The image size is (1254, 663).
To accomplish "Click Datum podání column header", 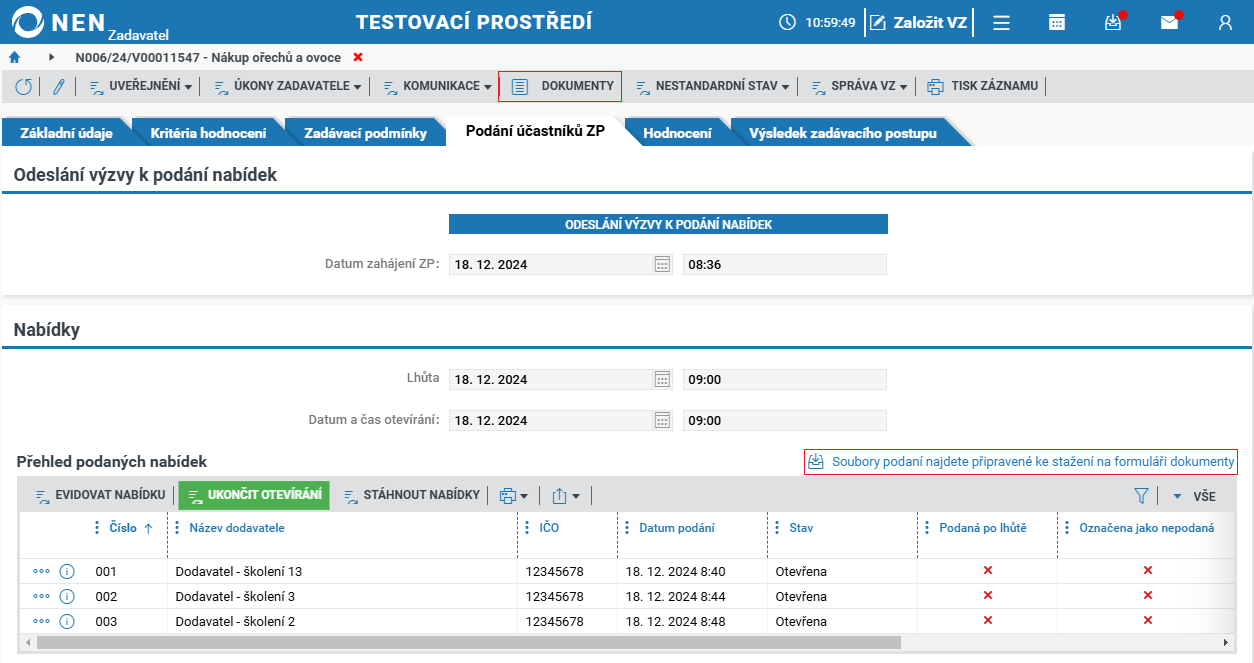I will coord(677,528).
